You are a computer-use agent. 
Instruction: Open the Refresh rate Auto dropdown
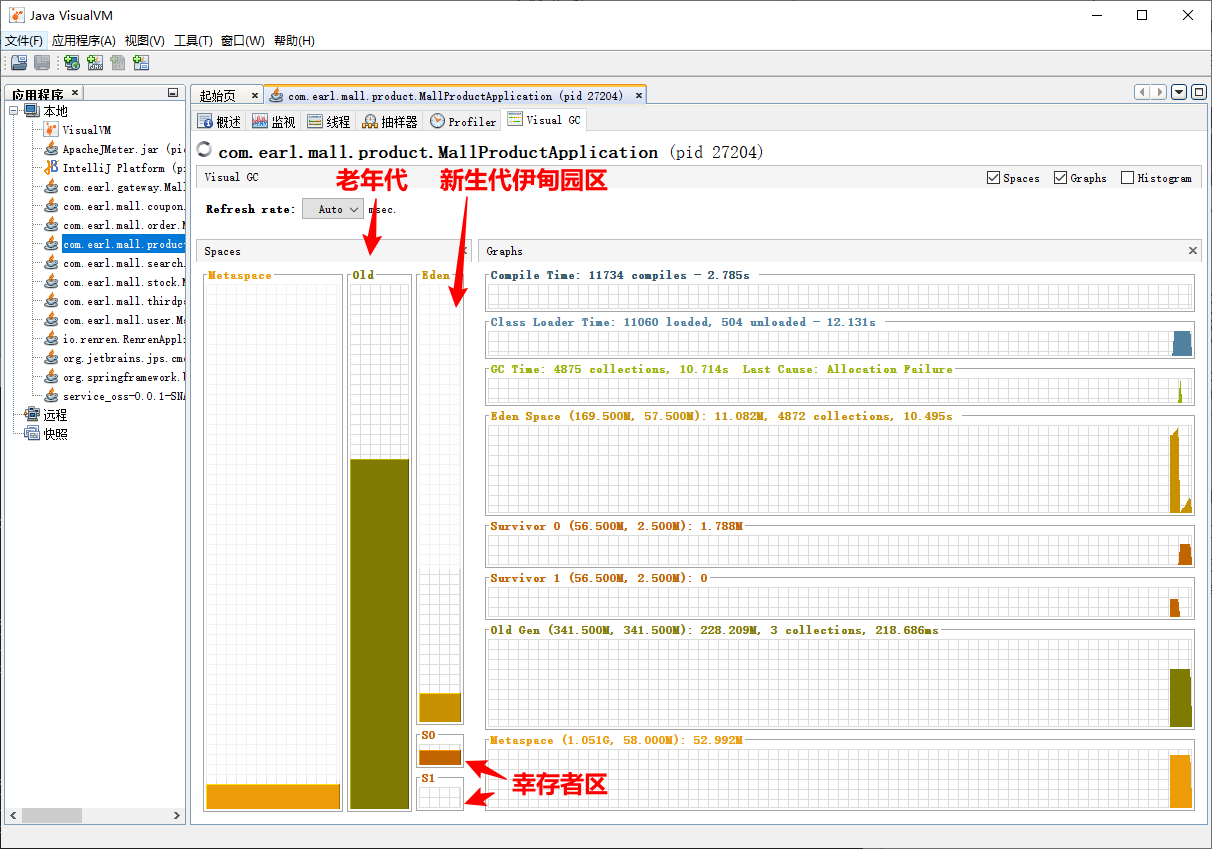tap(332, 209)
